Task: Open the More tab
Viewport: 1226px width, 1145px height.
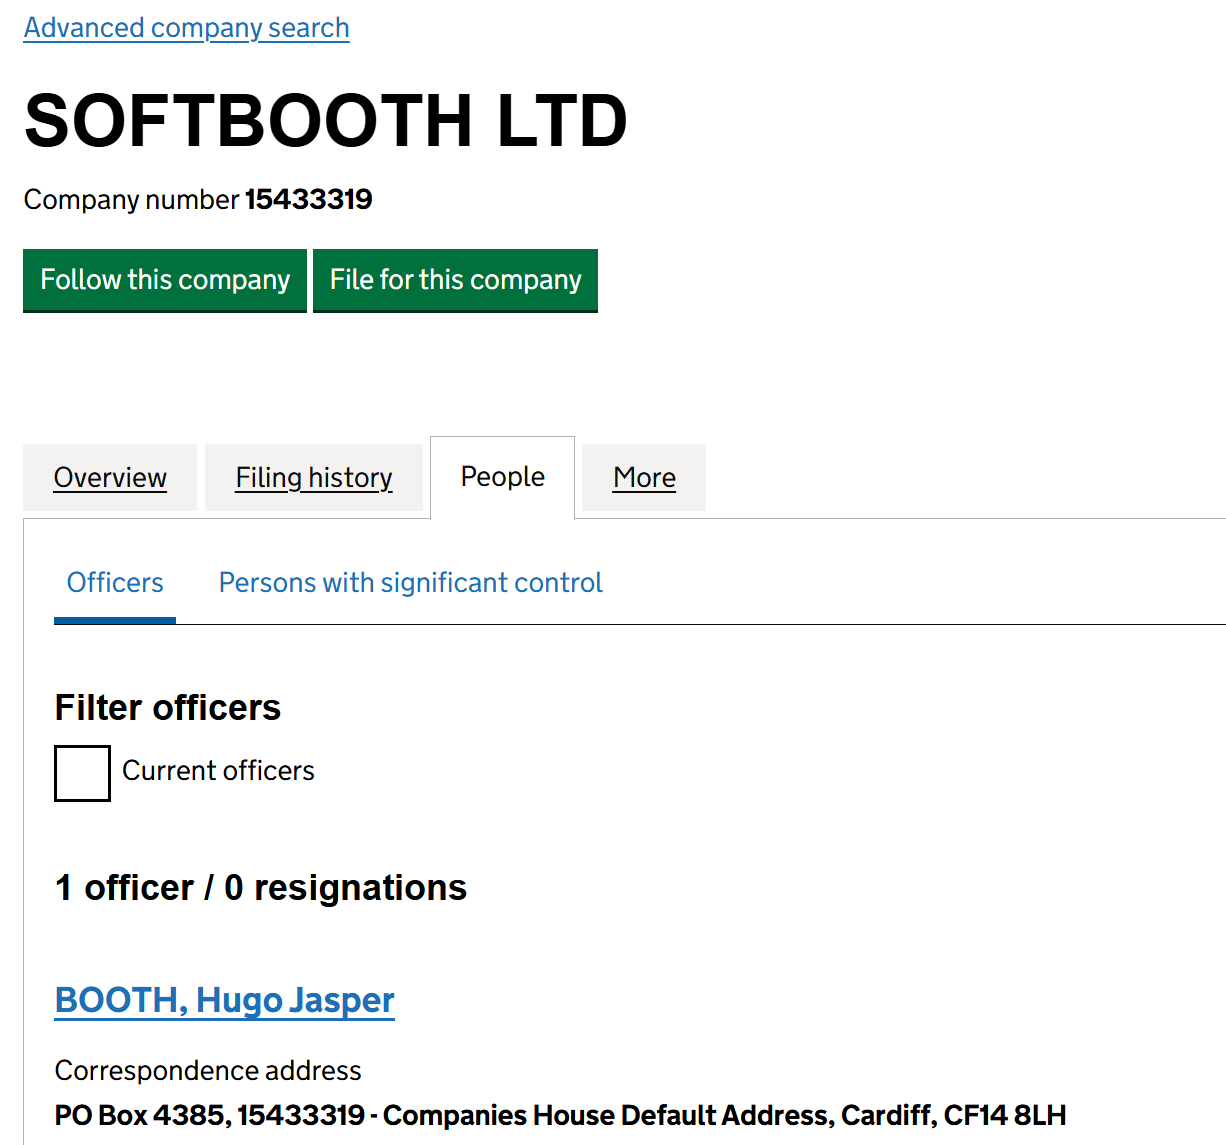Action: (644, 478)
